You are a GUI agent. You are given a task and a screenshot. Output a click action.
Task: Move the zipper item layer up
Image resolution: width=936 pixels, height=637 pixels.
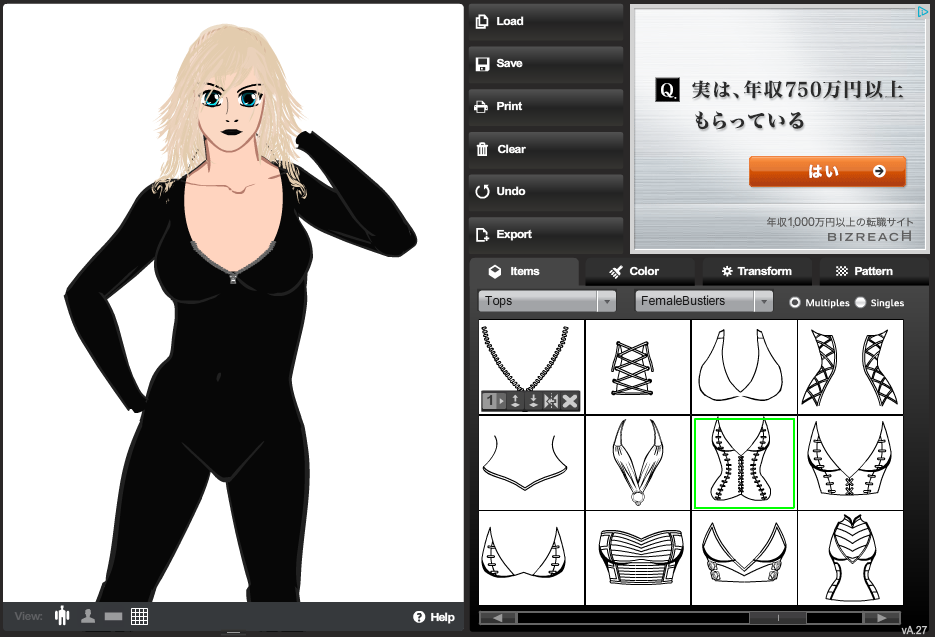pyautogui.click(x=515, y=401)
